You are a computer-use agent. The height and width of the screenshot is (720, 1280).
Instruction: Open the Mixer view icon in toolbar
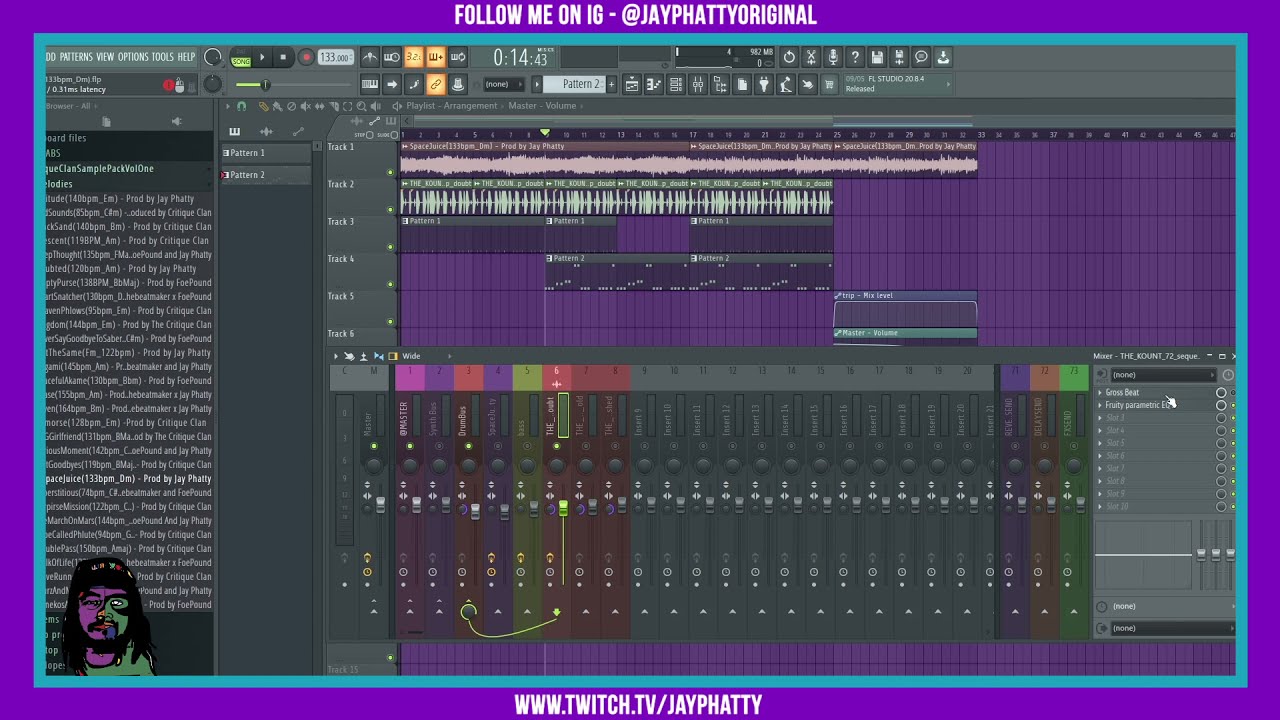(698, 85)
